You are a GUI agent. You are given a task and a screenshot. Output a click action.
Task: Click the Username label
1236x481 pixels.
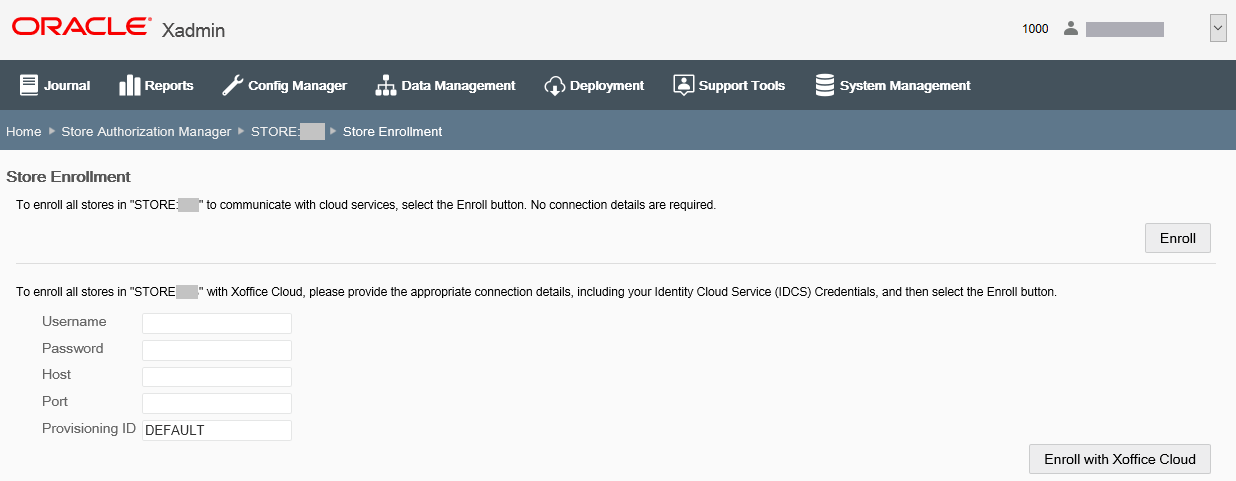pos(74,321)
